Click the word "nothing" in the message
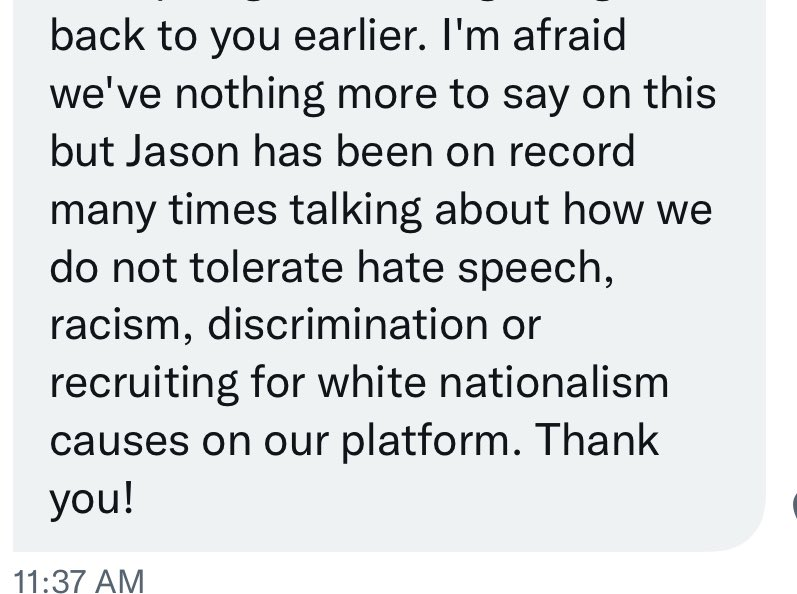The image size is (797, 594). click(x=250, y=95)
